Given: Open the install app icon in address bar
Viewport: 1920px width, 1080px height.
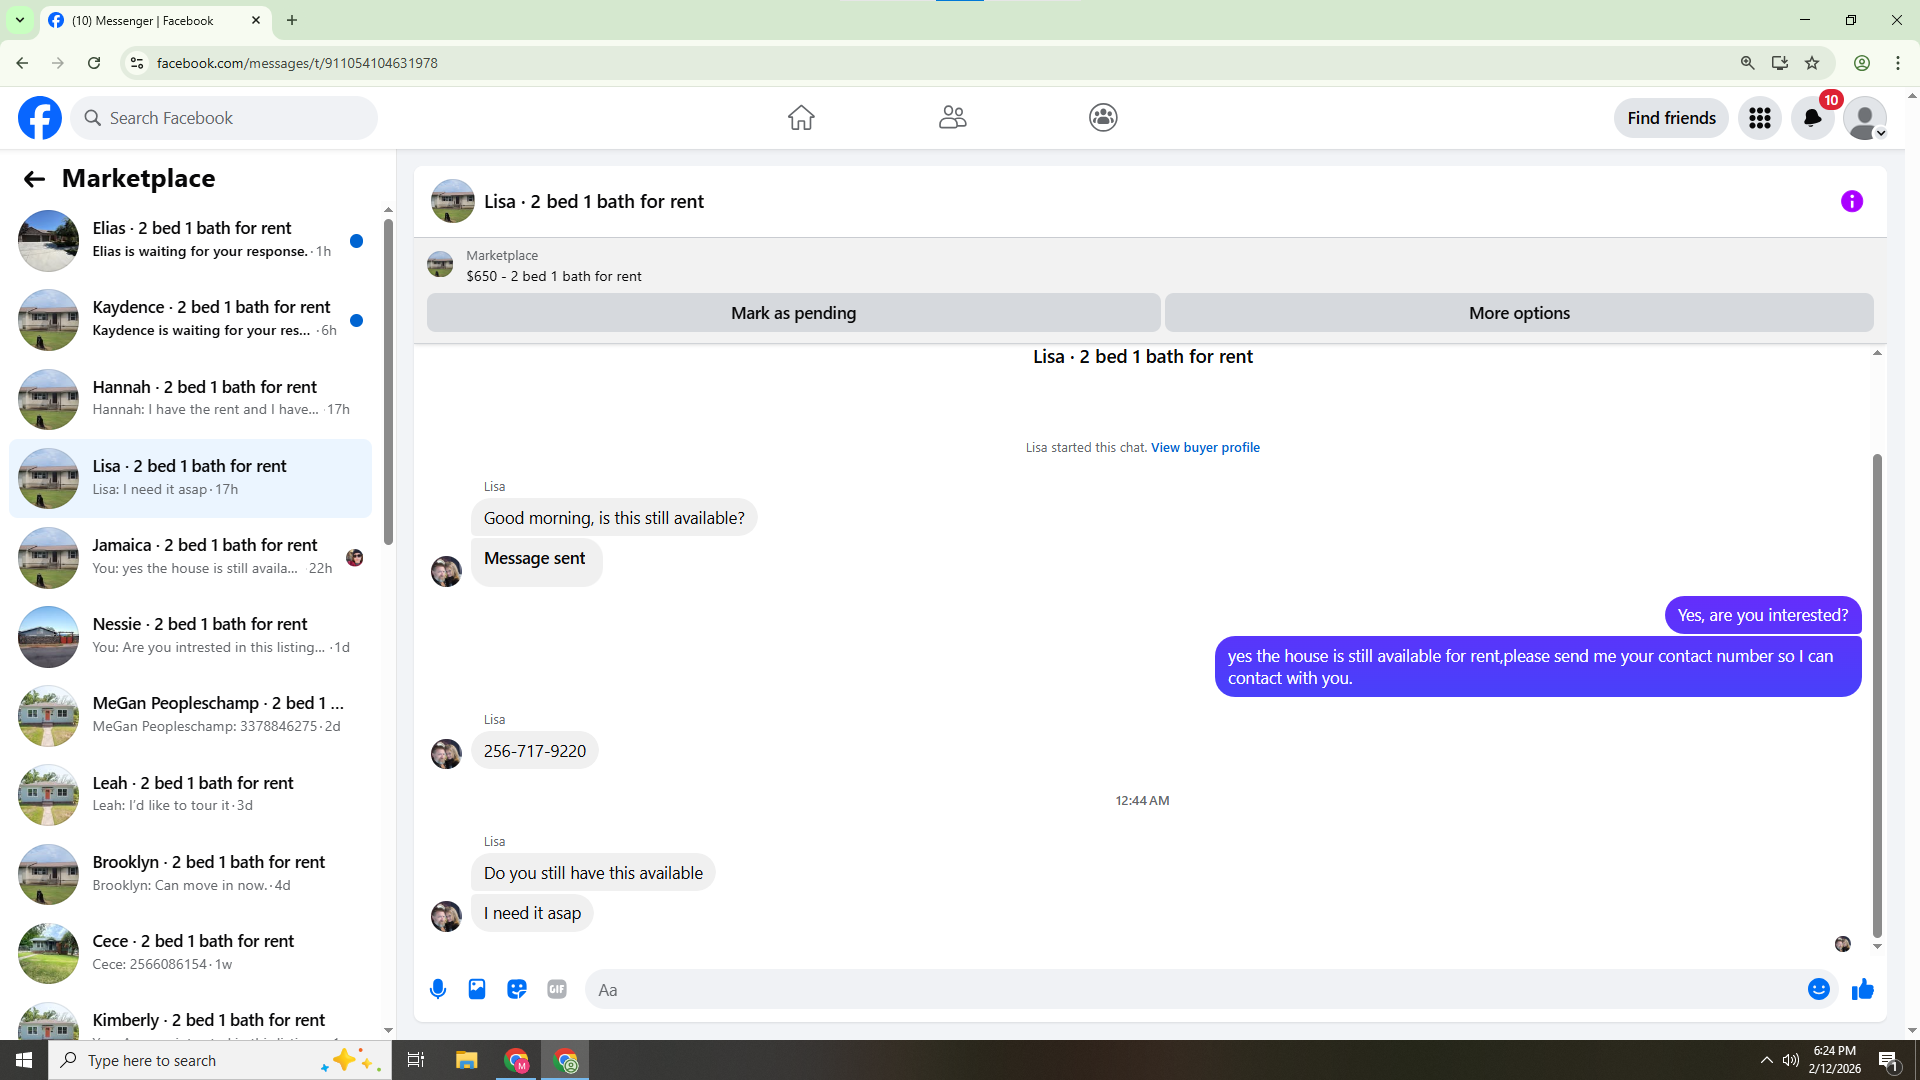Looking at the screenshot, I should (x=1780, y=63).
